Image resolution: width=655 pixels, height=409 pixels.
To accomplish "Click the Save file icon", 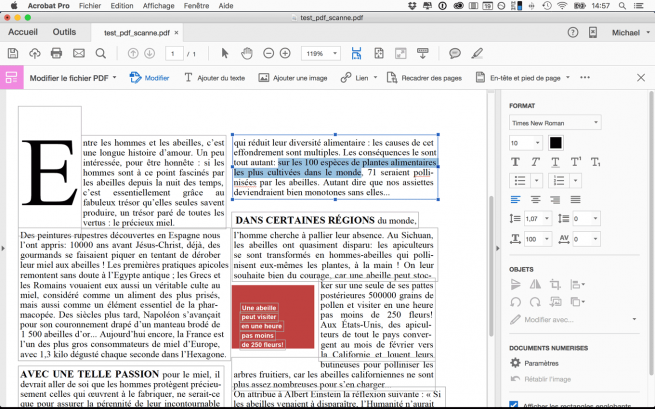I will tap(13, 53).
